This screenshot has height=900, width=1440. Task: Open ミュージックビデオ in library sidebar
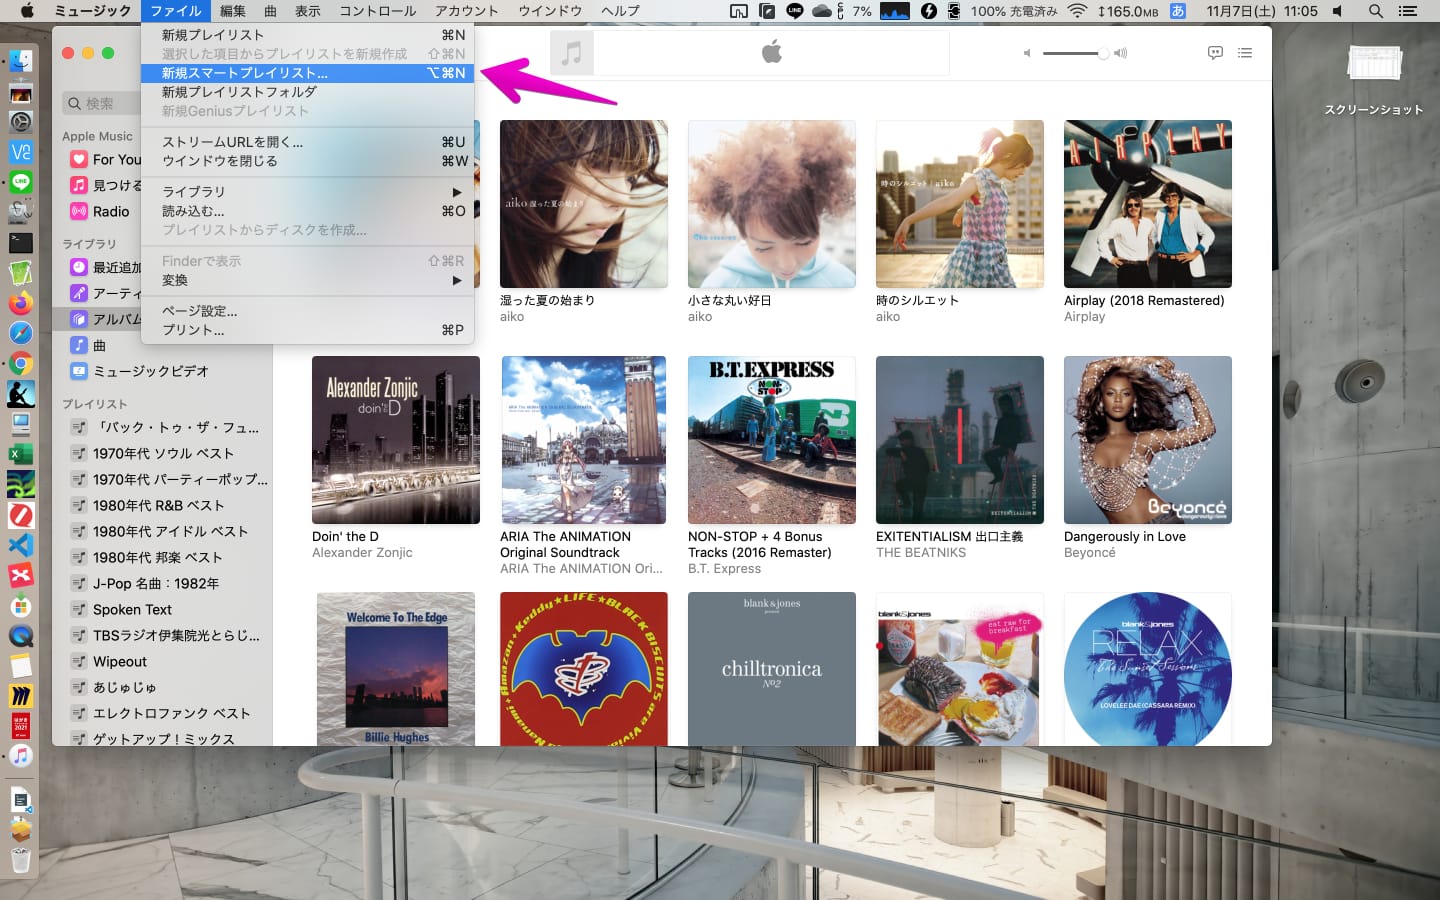click(150, 371)
